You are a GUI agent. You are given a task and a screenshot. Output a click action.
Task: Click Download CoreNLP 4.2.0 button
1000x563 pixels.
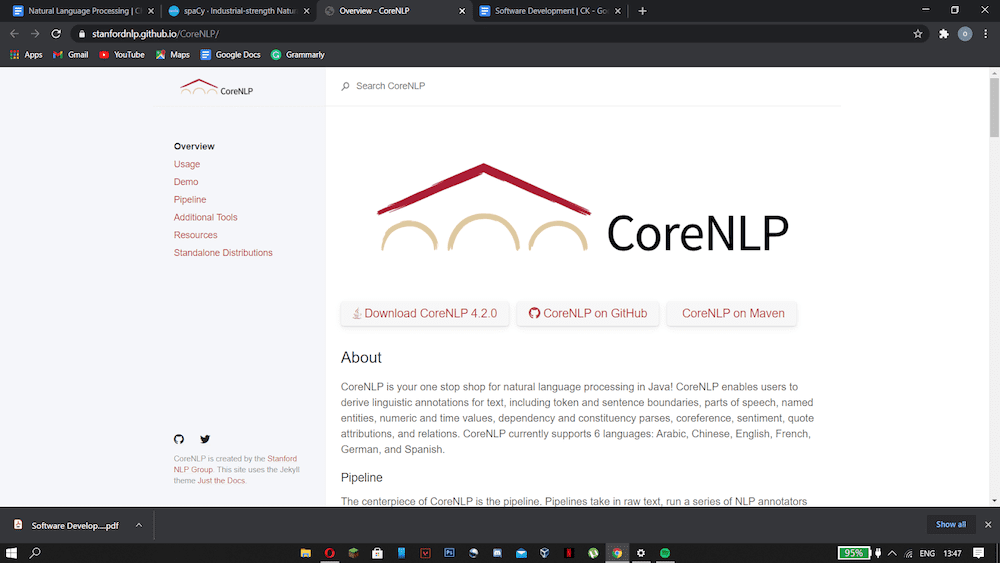pyautogui.click(x=425, y=314)
